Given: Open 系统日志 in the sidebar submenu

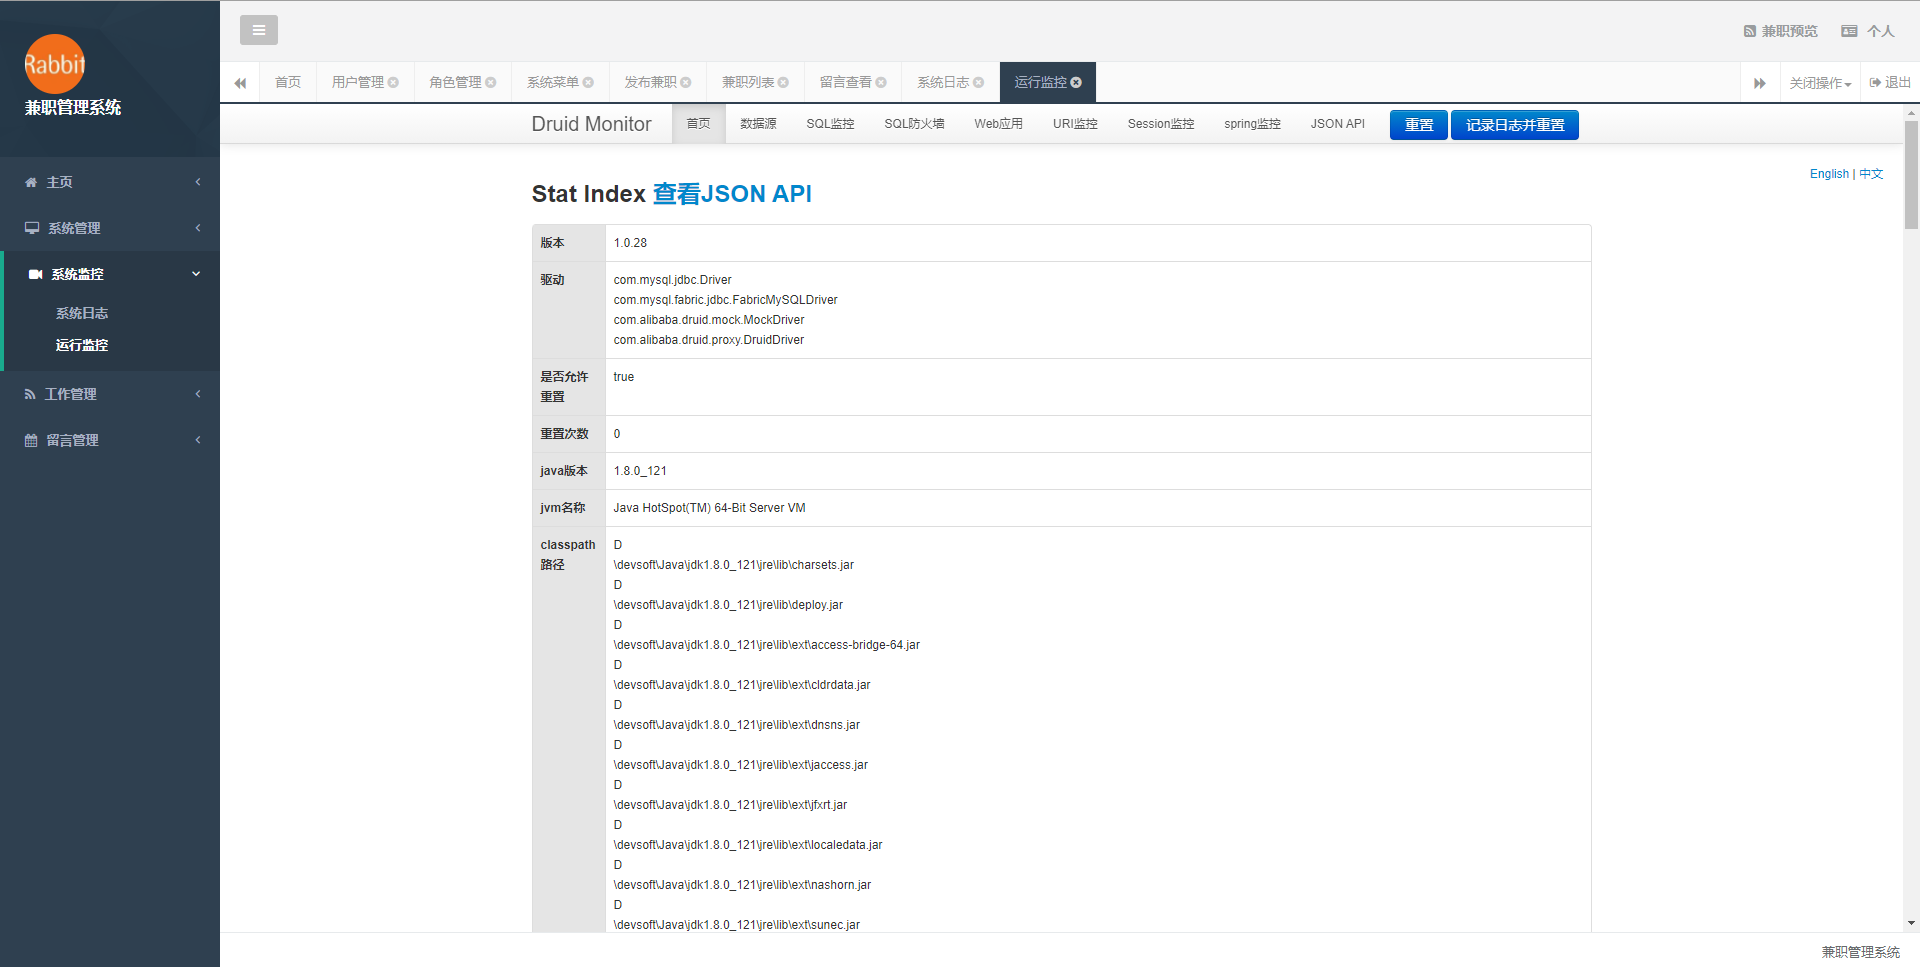Looking at the screenshot, I should click(x=82, y=313).
